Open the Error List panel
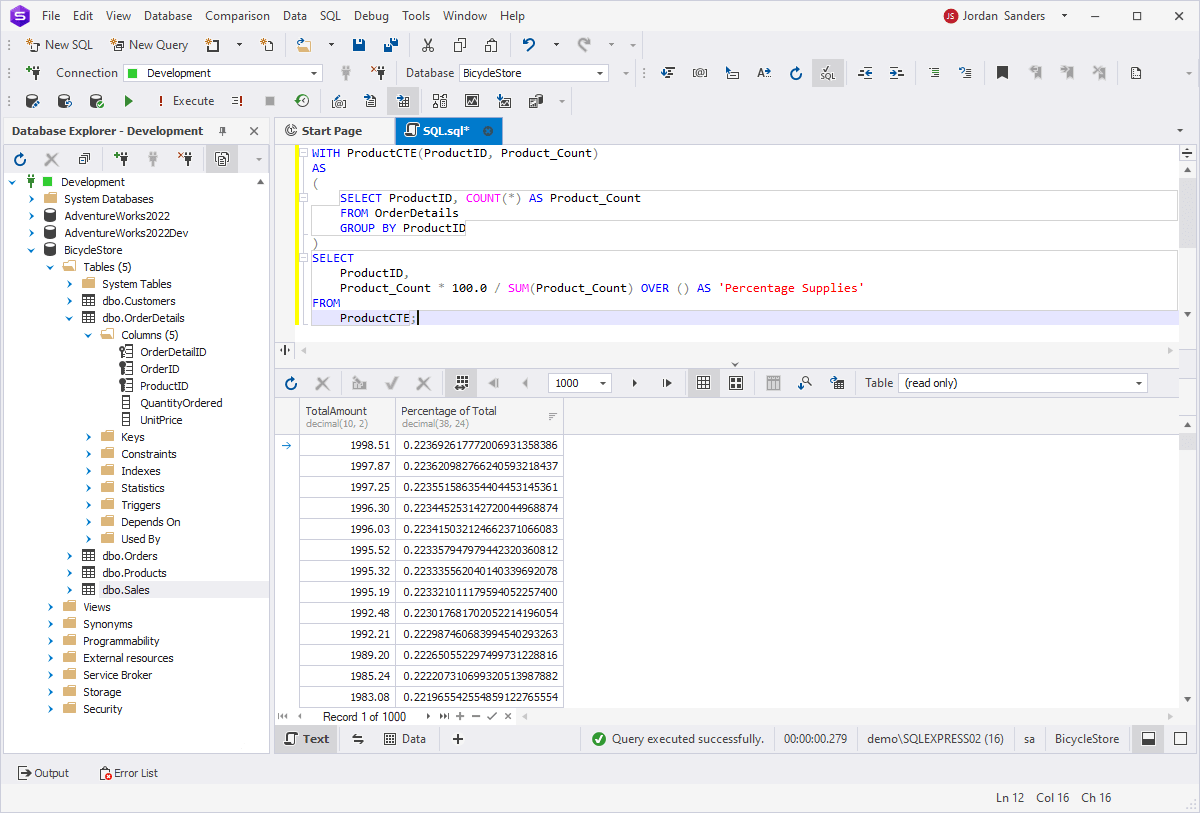This screenshot has height=813, width=1200. 129,773
